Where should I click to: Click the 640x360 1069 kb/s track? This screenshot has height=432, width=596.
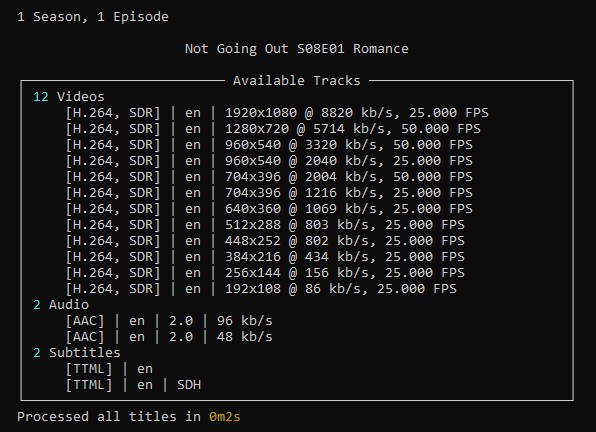[269, 209]
